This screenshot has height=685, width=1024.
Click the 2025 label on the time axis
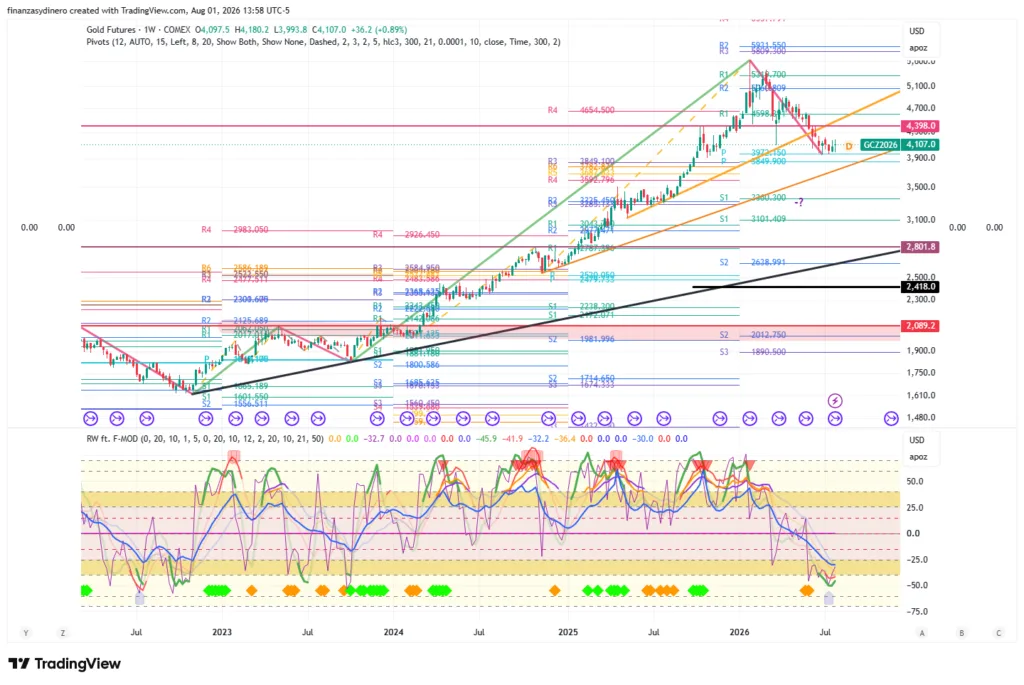coord(568,632)
